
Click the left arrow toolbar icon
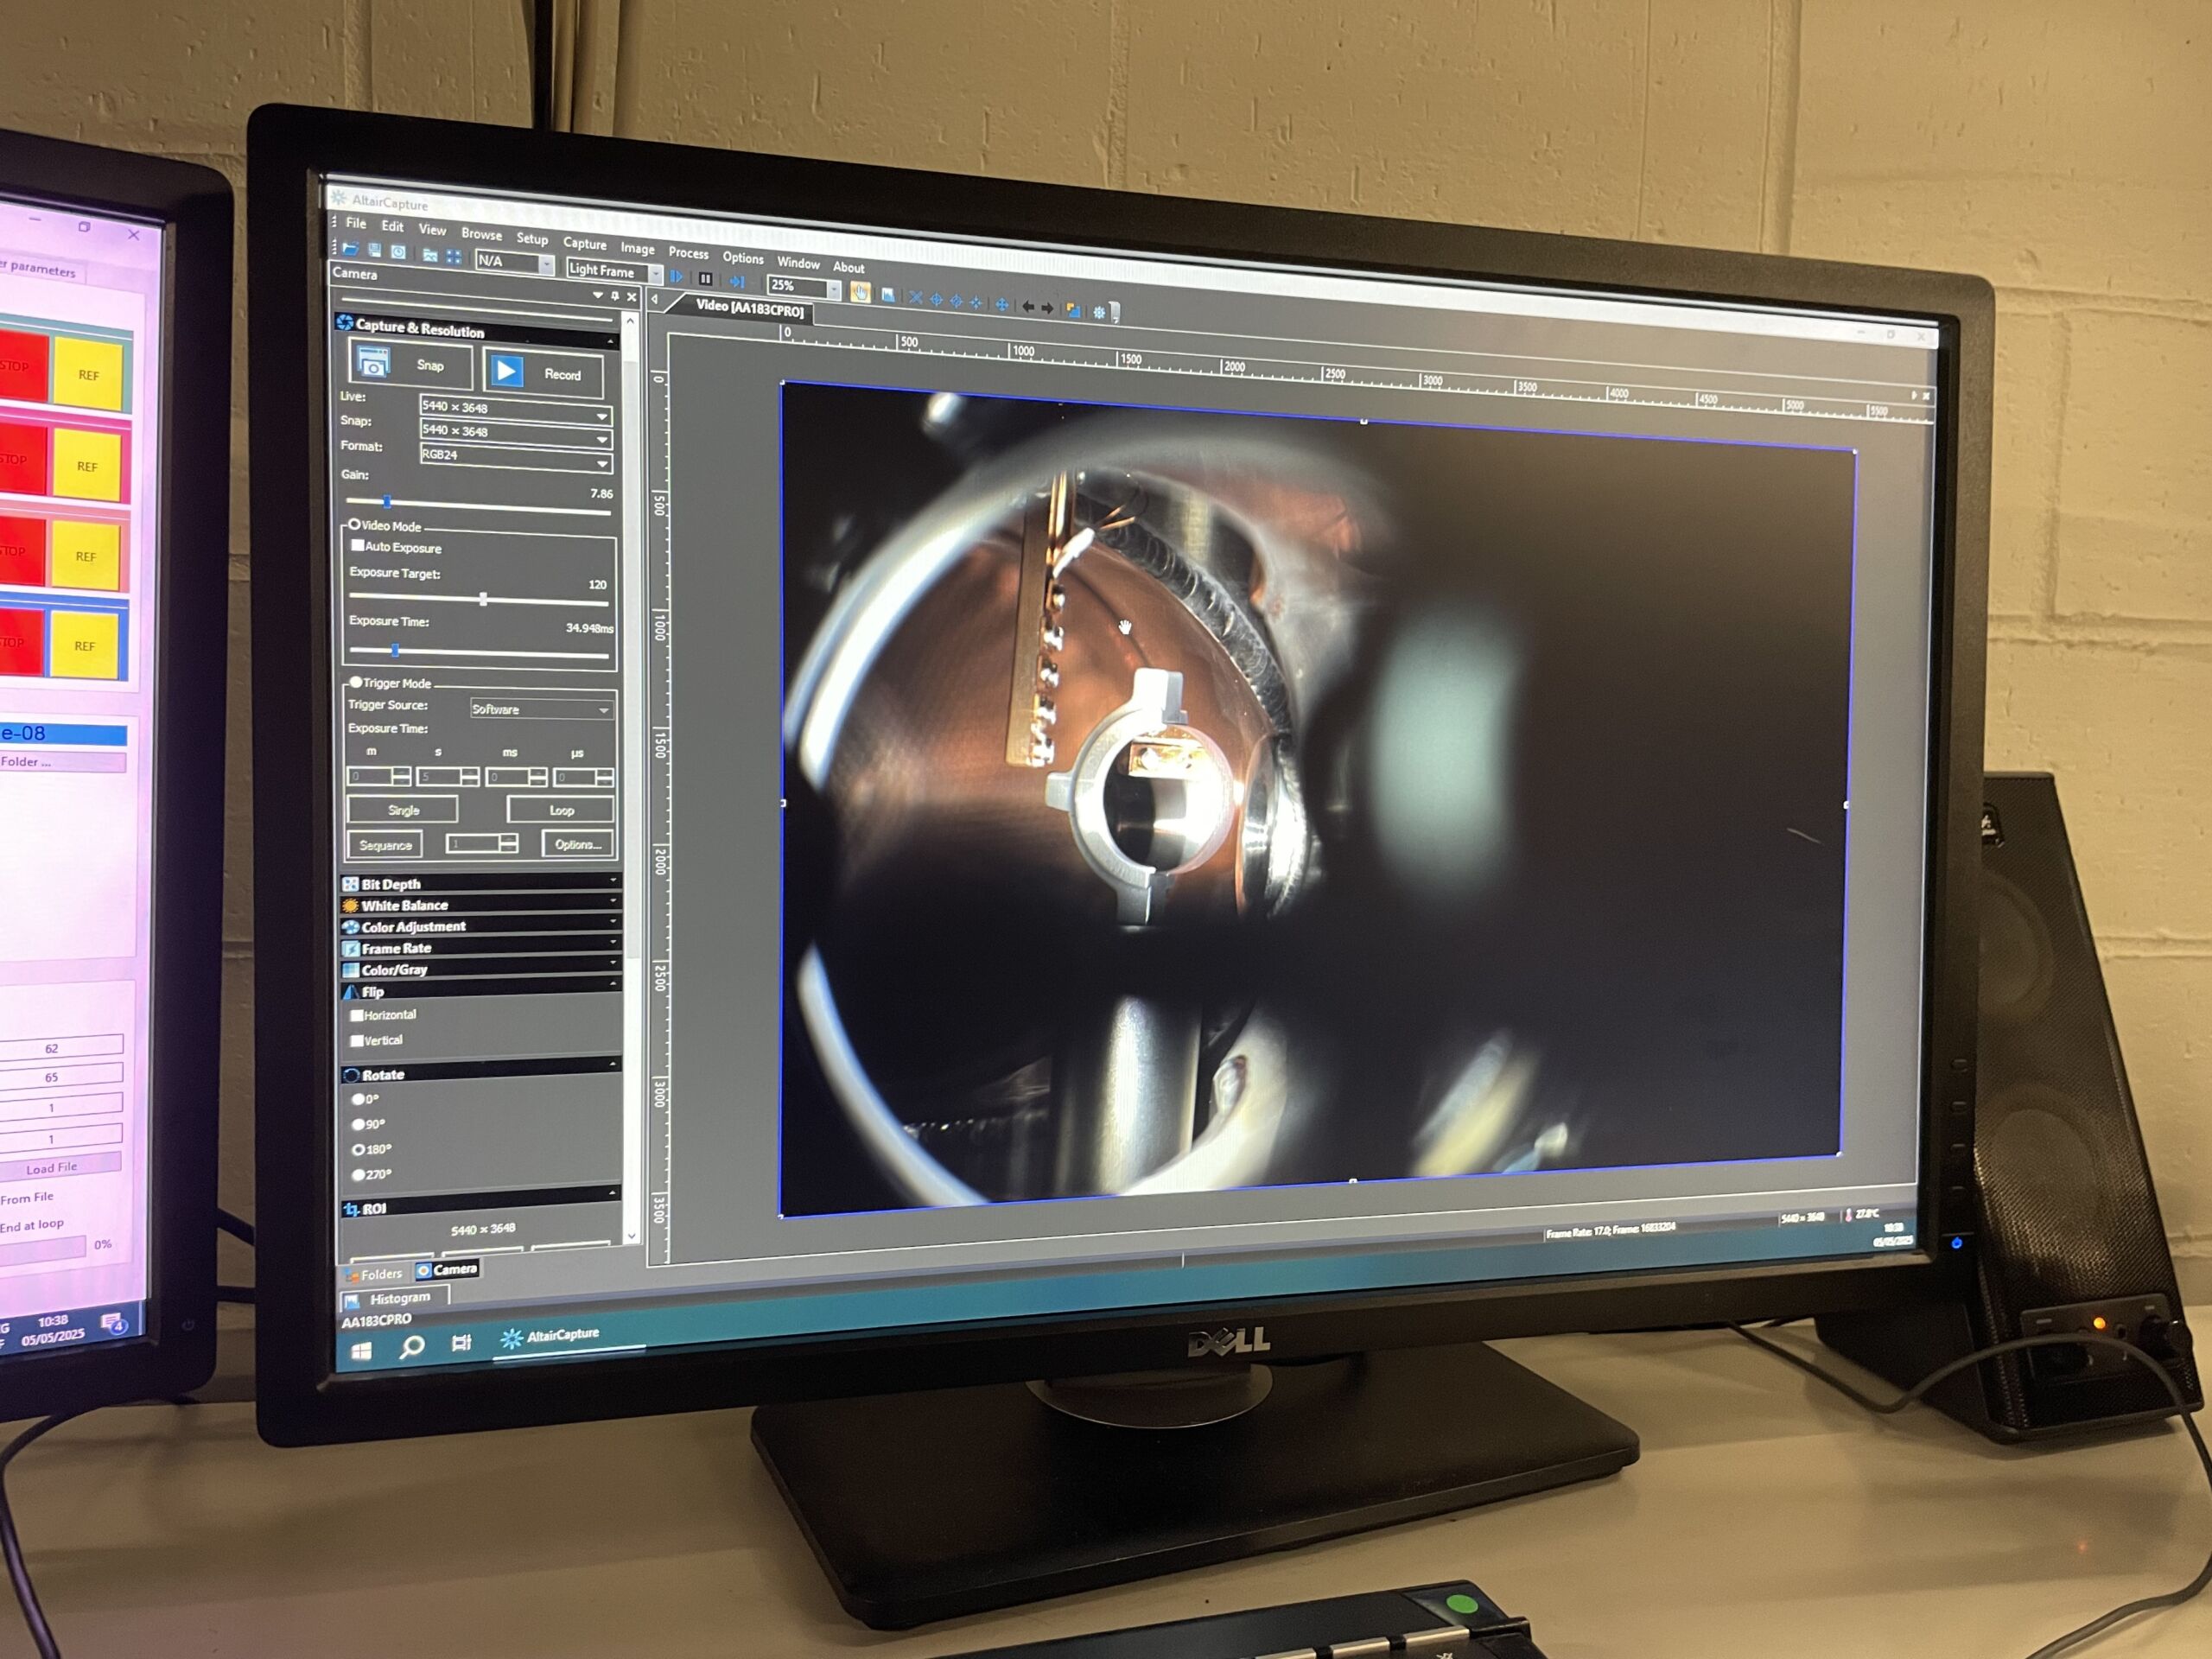tap(1027, 307)
